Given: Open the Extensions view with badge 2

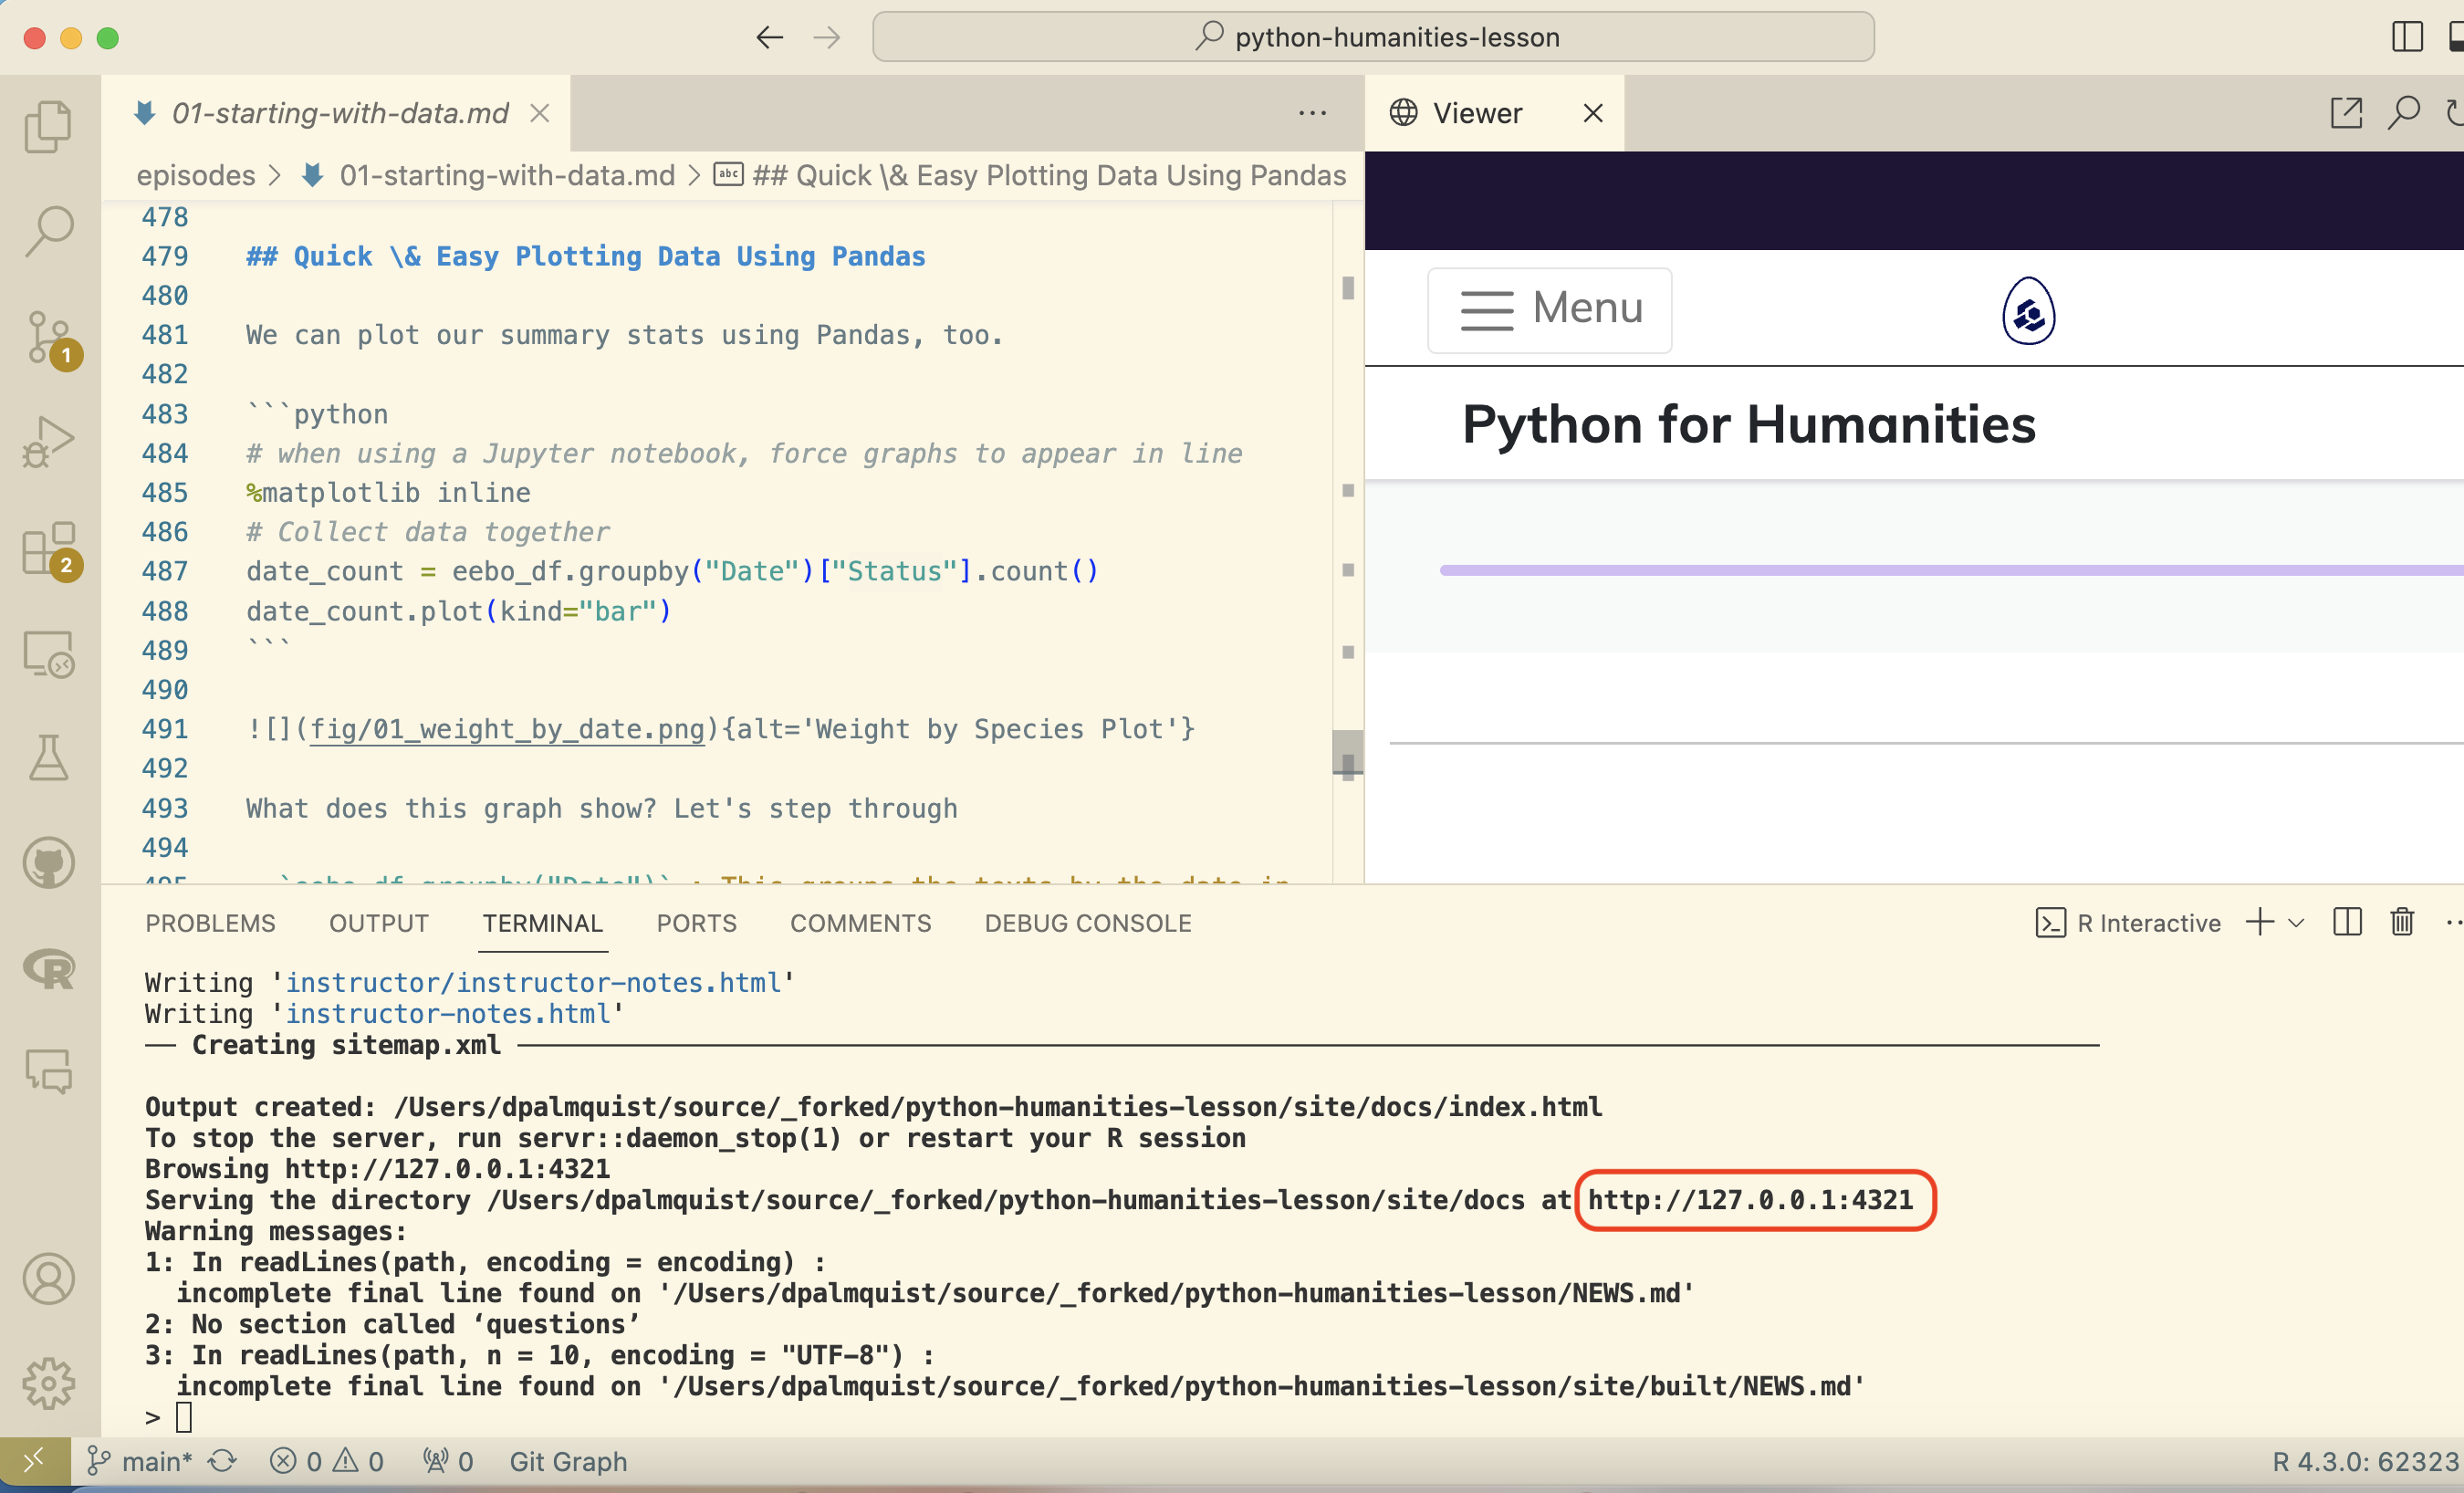Looking at the screenshot, I should pyautogui.click(x=50, y=549).
